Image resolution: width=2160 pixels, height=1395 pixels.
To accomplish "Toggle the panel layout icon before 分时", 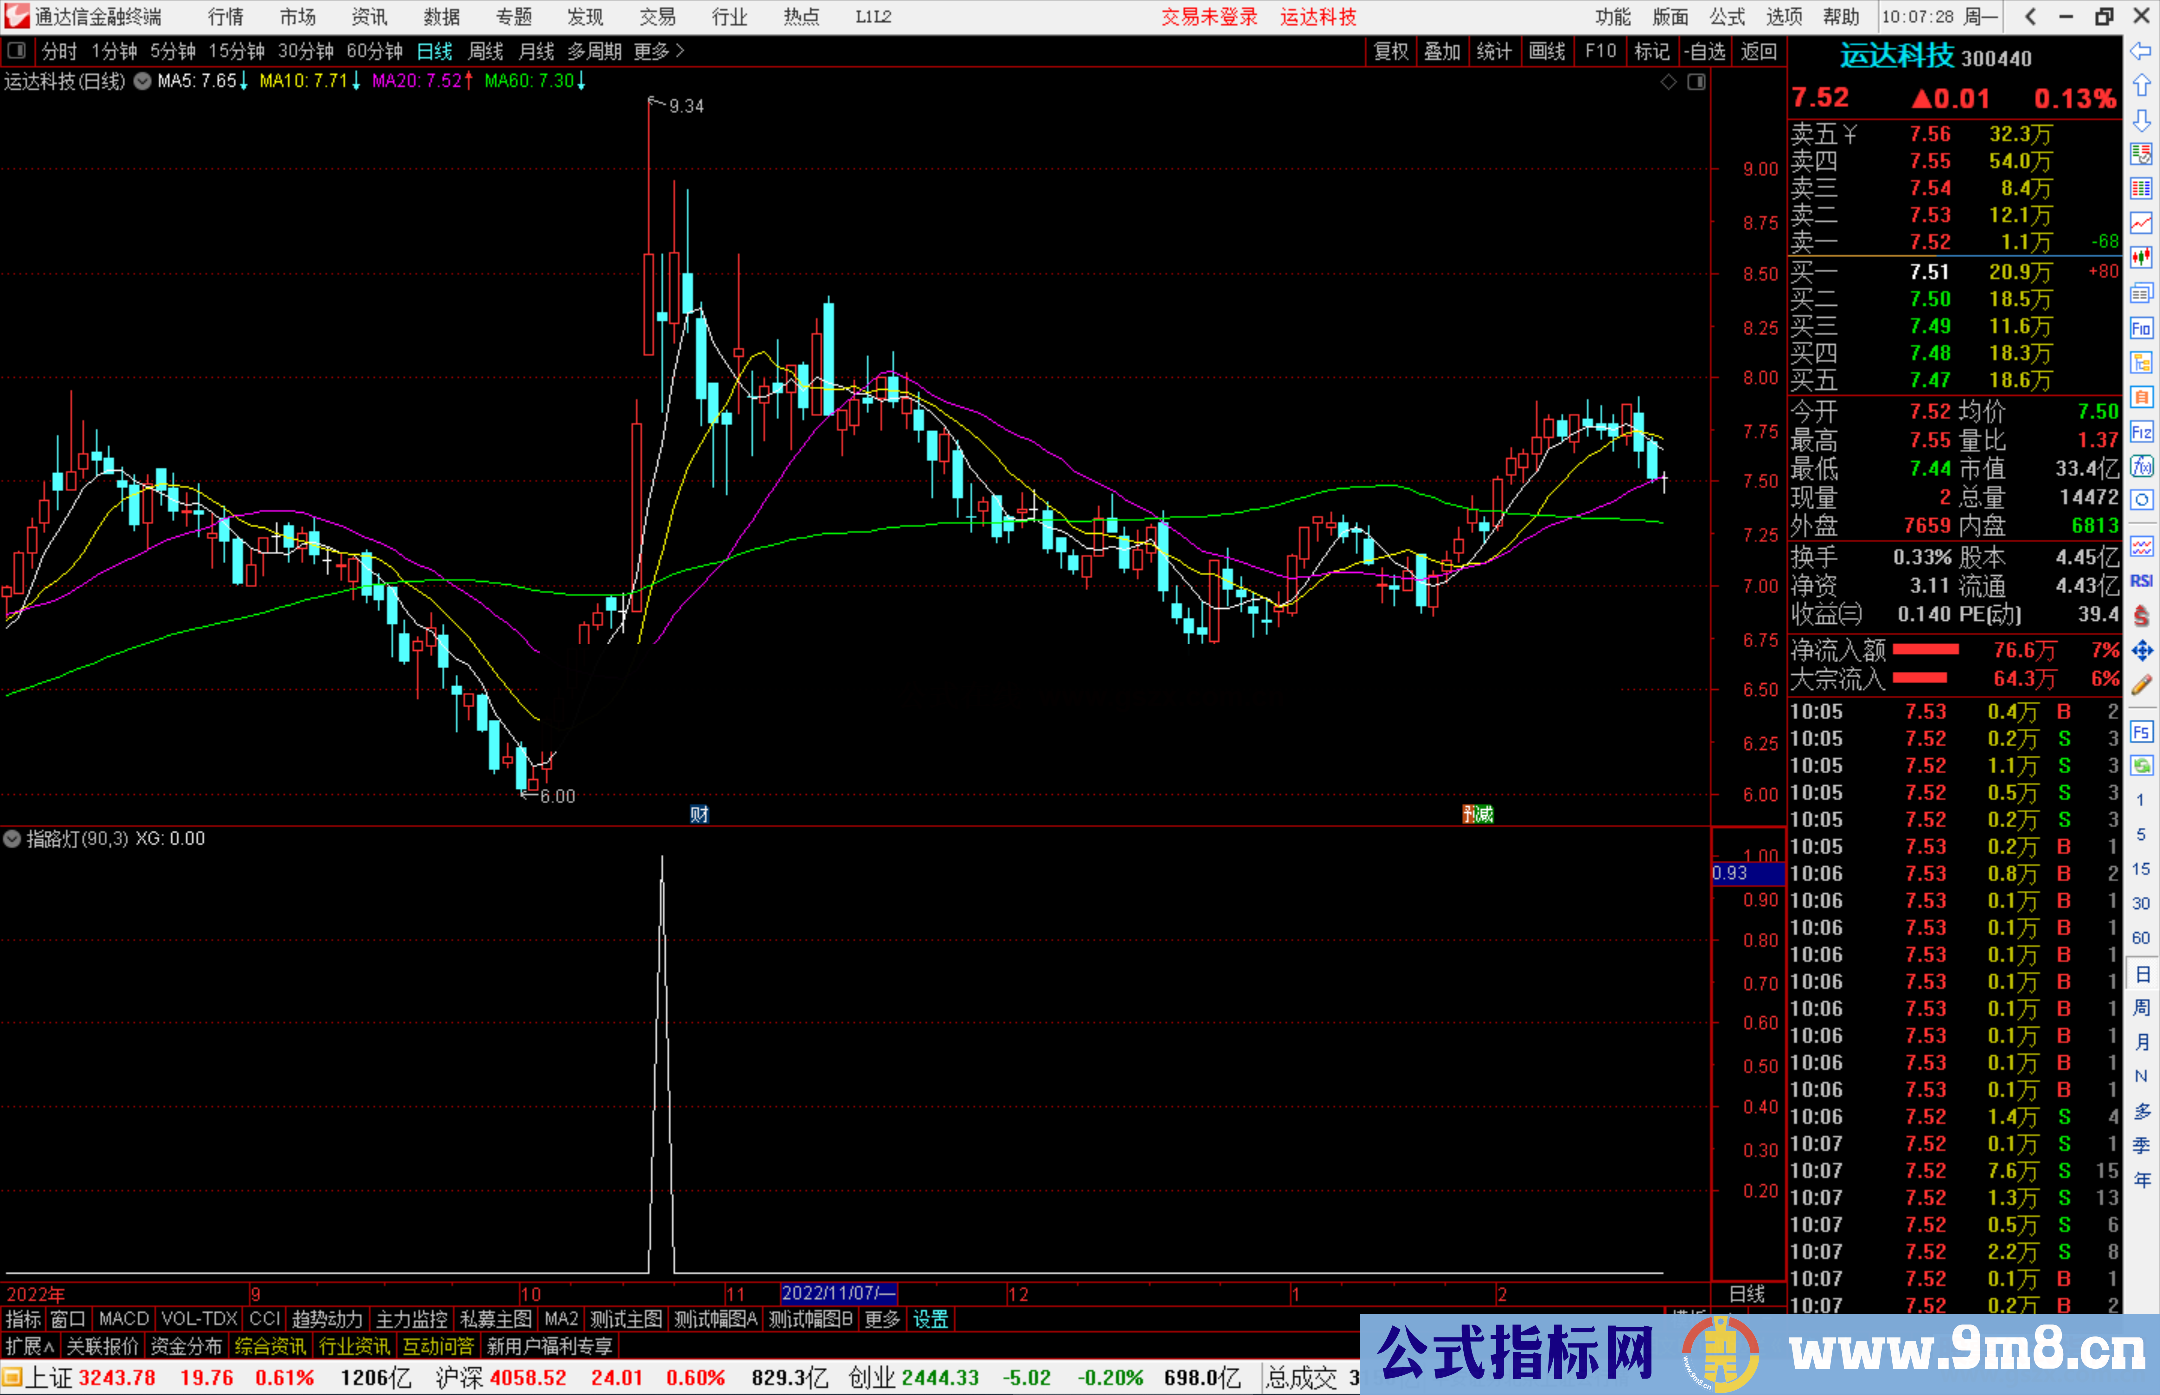I will tap(17, 50).
